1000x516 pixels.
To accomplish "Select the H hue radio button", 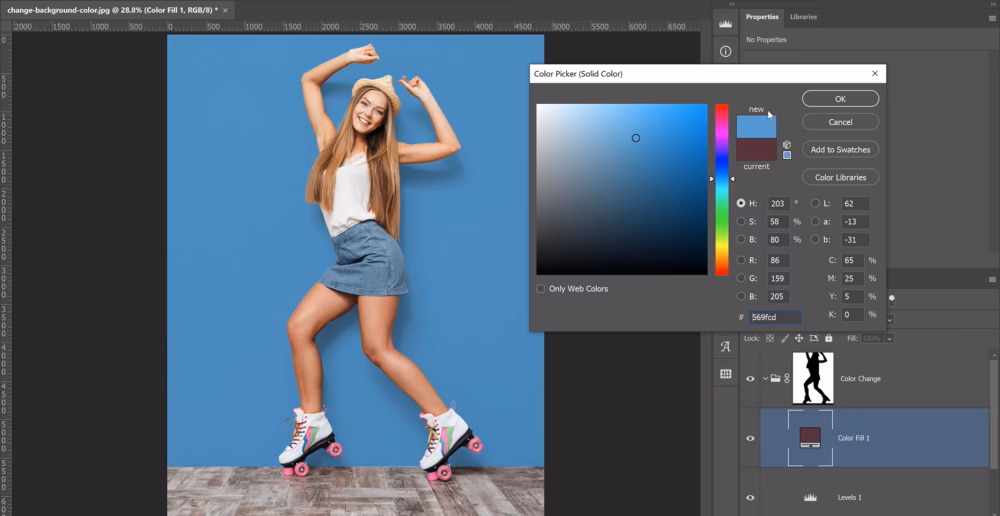I will [x=741, y=203].
